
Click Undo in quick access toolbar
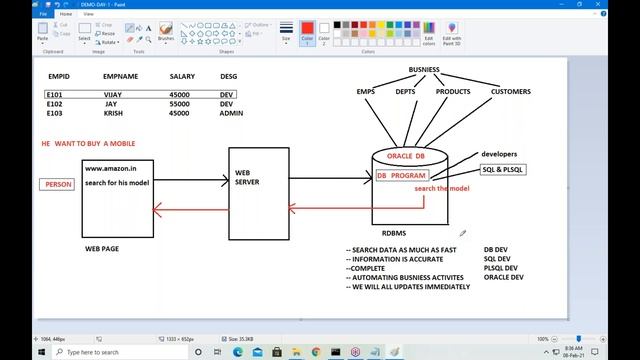click(x=57, y=4)
